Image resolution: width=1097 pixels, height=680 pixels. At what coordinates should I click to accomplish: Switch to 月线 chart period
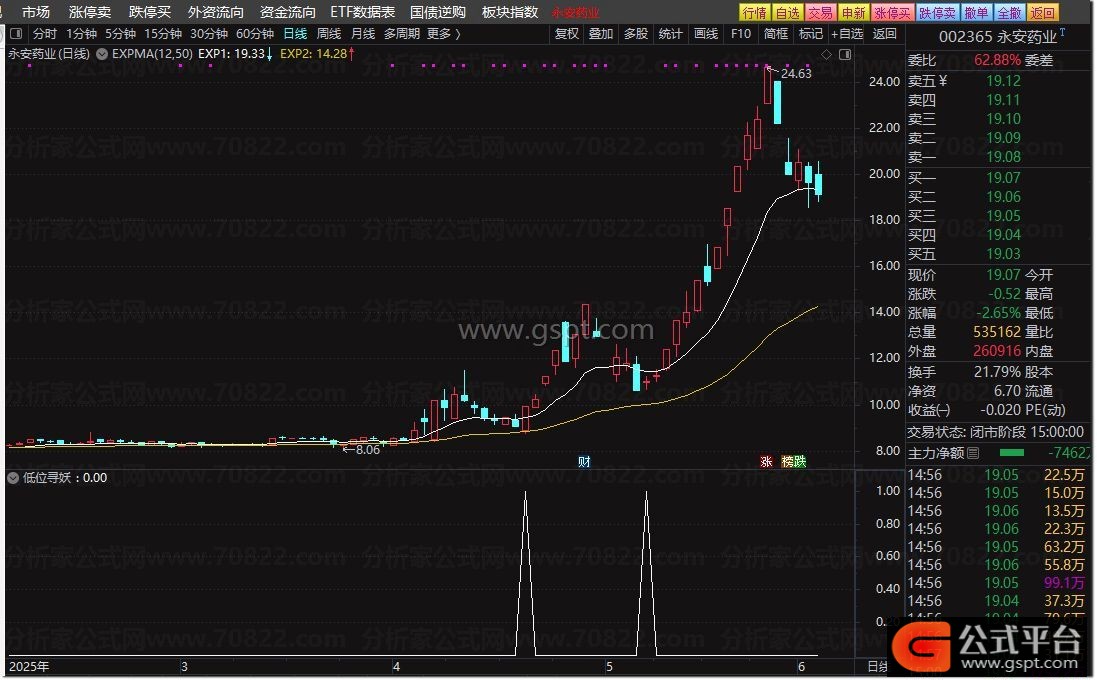pyautogui.click(x=362, y=34)
